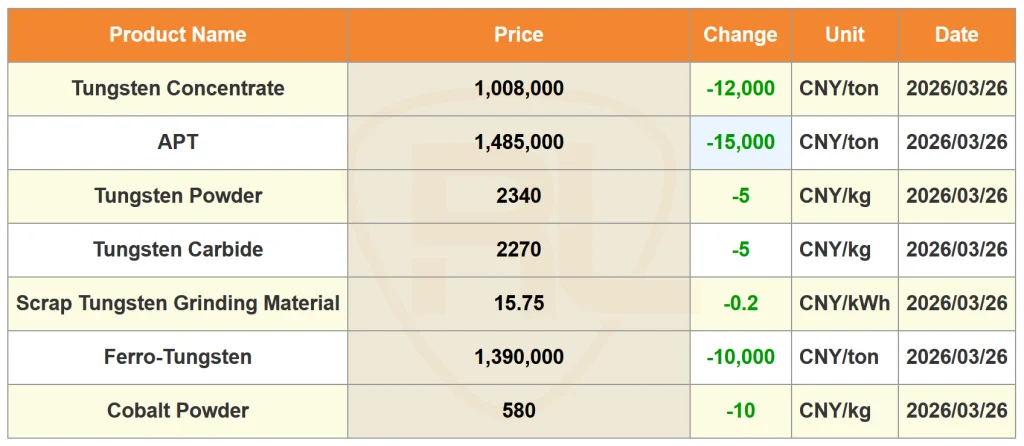Click the 580 Cobalt Powder price
This screenshot has height=446, width=1024.
coord(519,411)
